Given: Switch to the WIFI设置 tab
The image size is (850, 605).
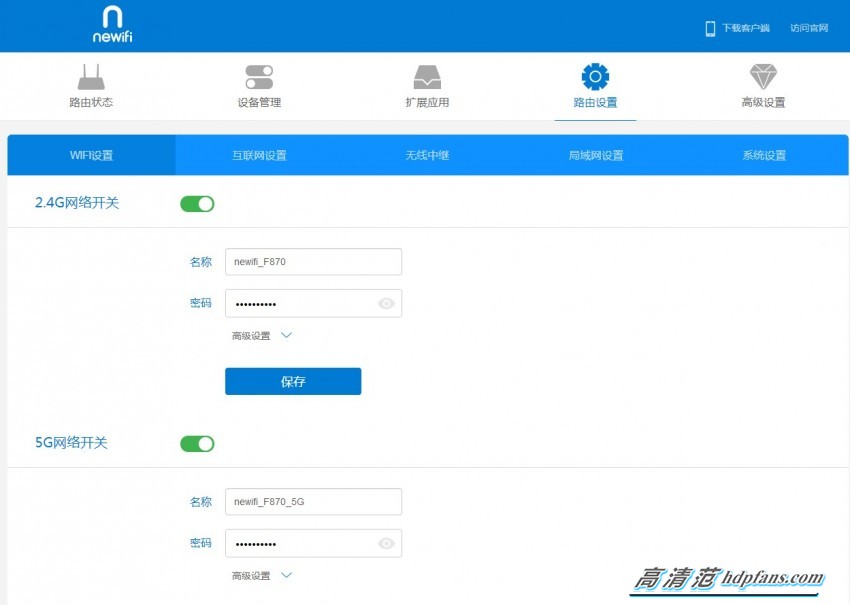Looking at the screenshot, I should 91,155.
